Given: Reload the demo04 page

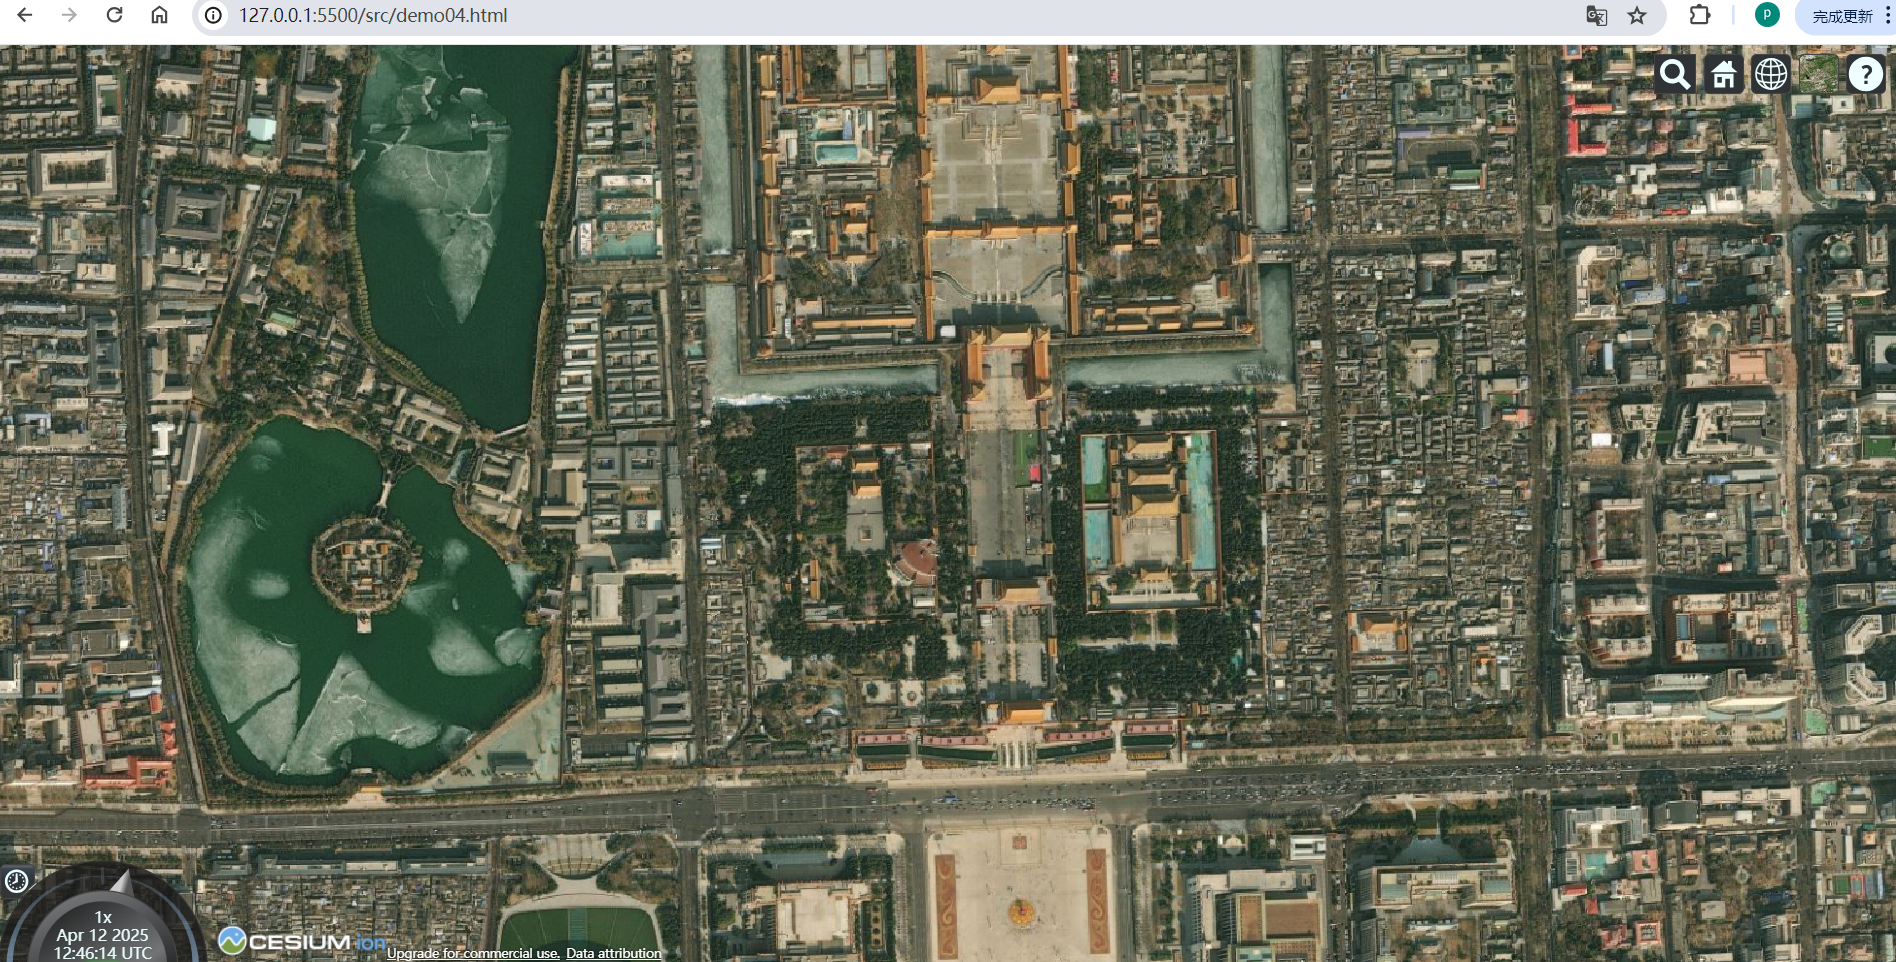Looking at the screenshot, I should (x=115, y=15).
